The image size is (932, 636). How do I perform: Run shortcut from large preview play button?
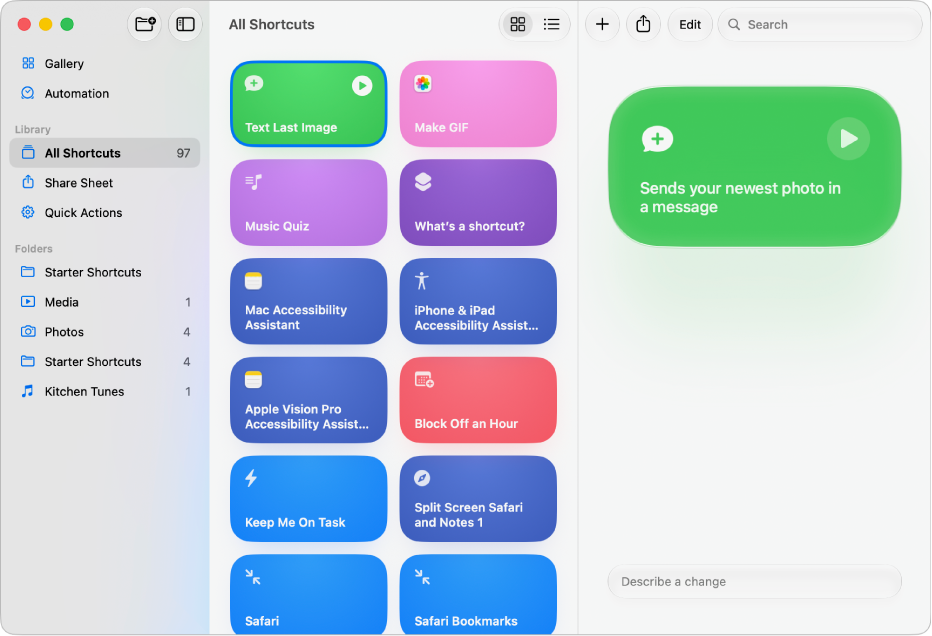point(848,139)
